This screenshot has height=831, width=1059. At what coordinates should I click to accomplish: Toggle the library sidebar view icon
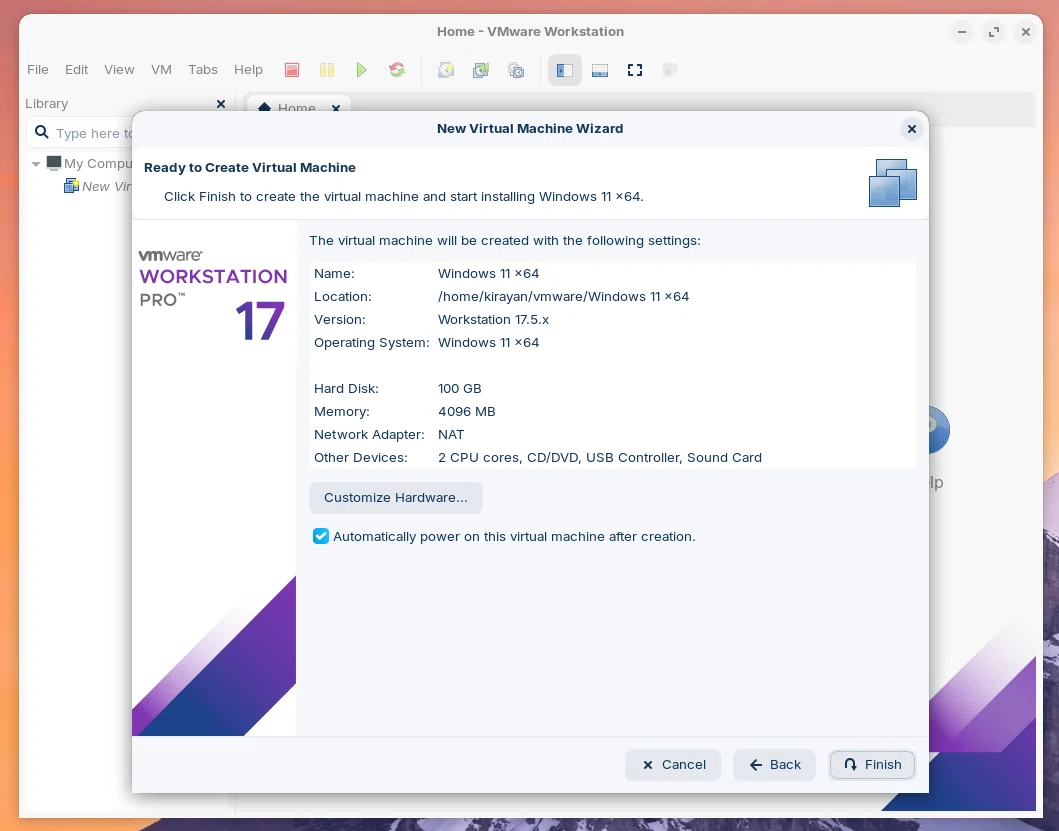pyautogui.click(x=565, y=70)
